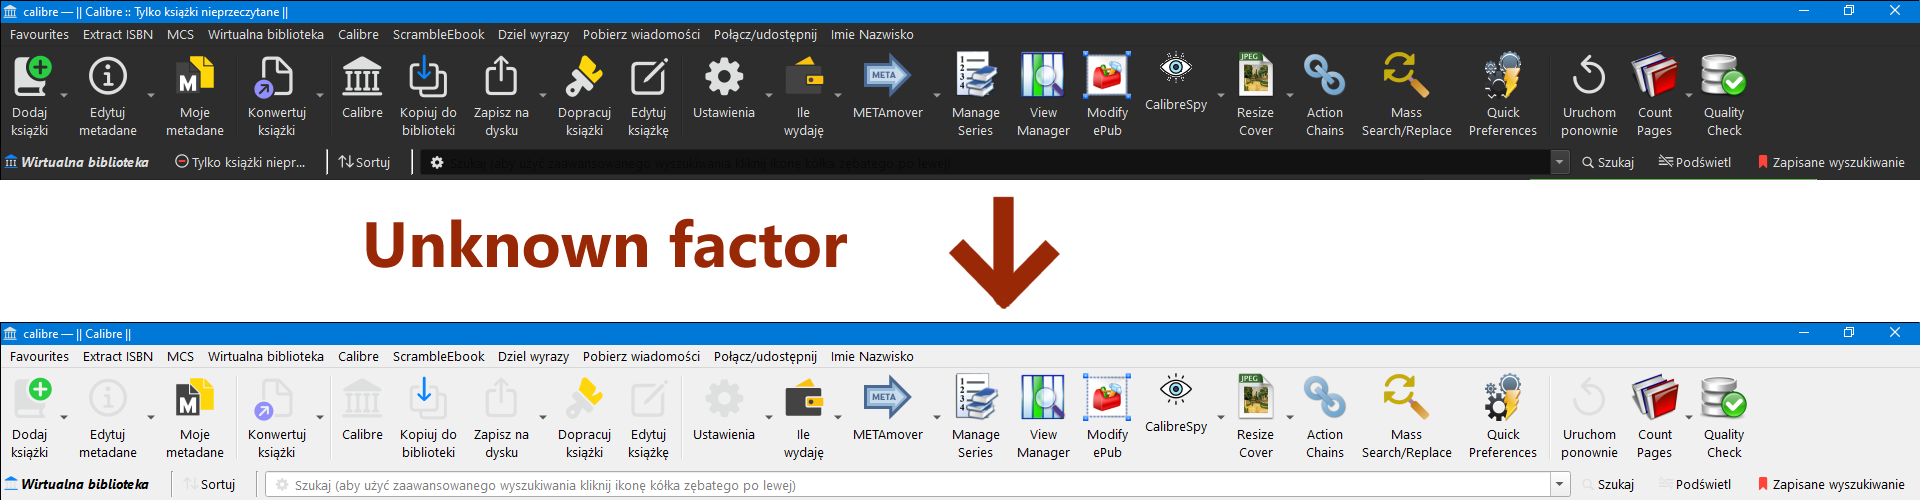
Task: Click Dodaj książki icon in light window
Action: (x=31, y=398)
